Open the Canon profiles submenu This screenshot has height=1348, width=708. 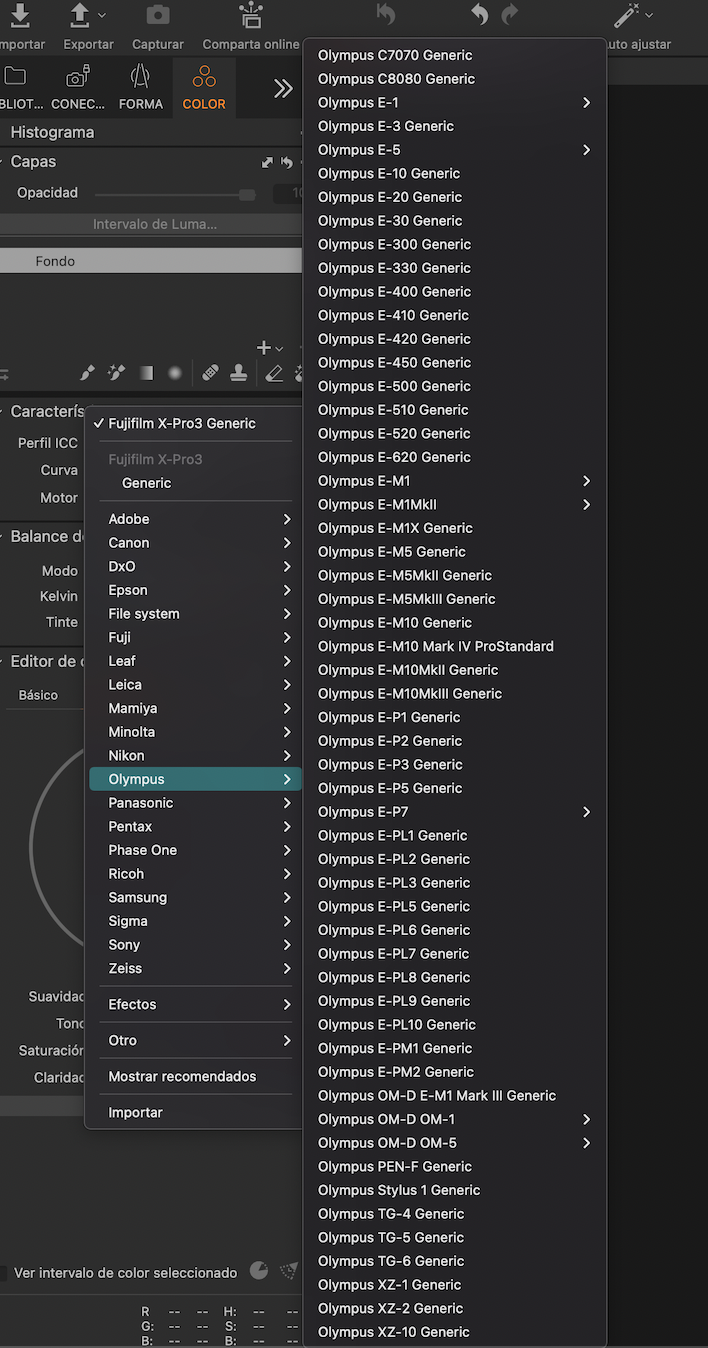pos(193,543)
